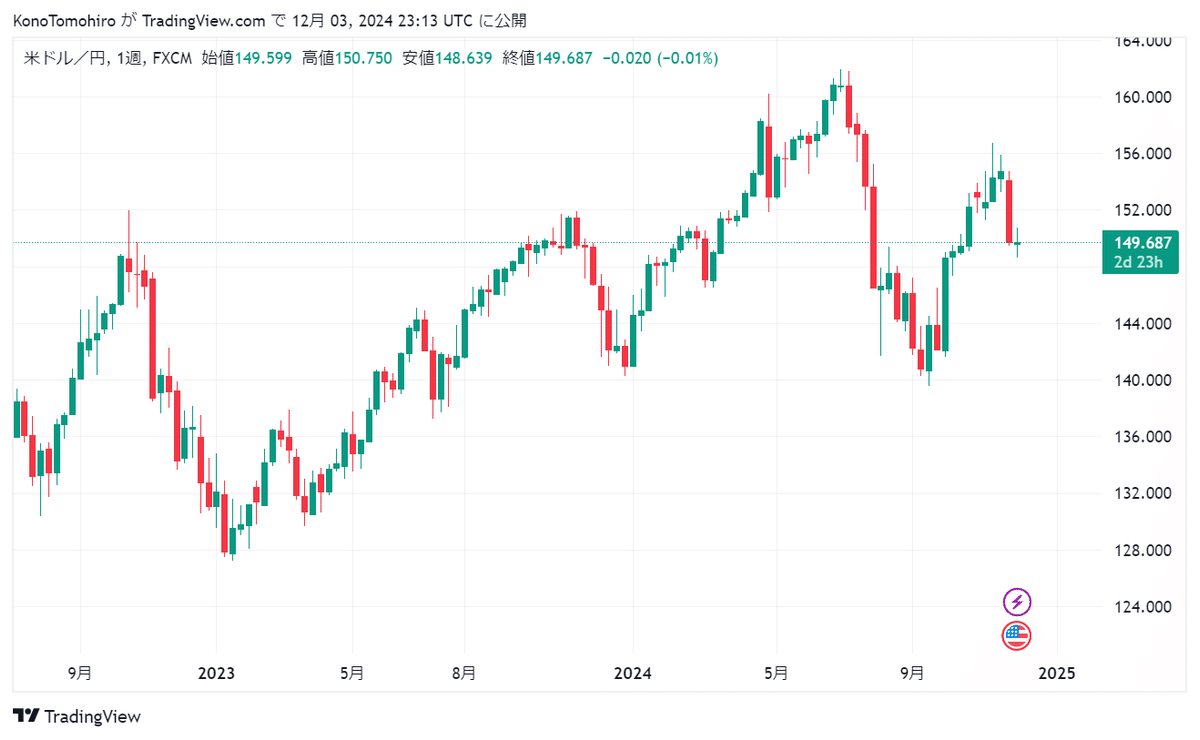
Task: Click the 144.000 price axis label
Action: click(x=1144, y=324)
